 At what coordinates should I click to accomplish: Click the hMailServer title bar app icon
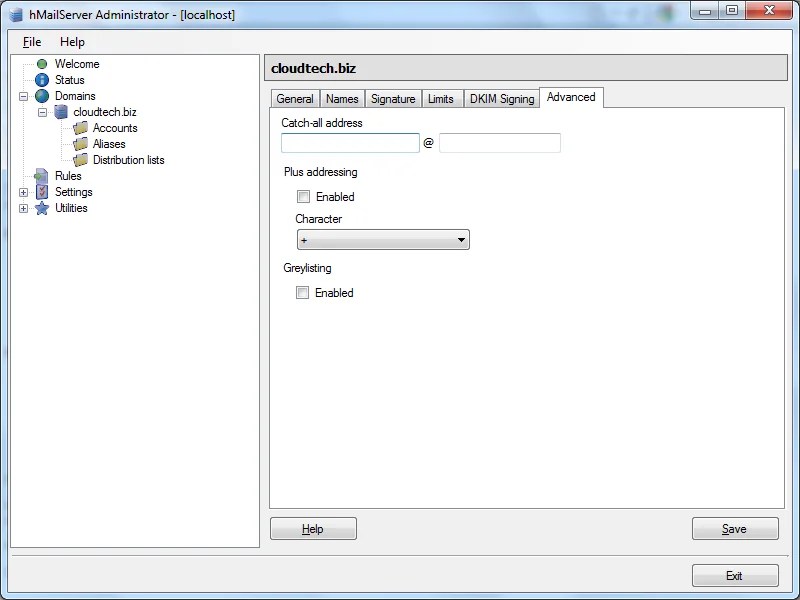pyautogui.click(x=16, y=14)
